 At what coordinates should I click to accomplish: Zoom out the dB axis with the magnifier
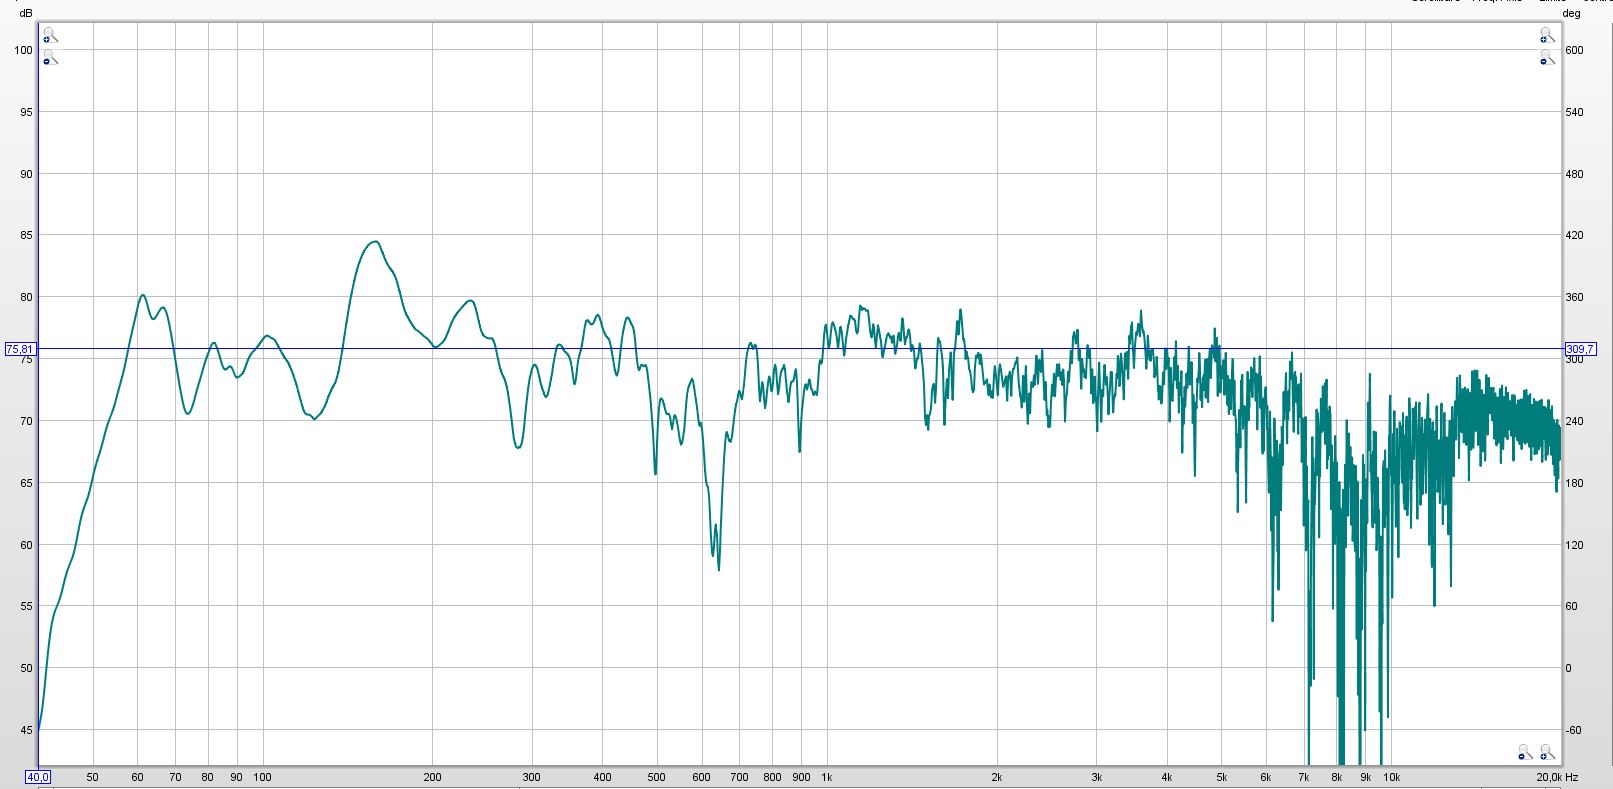(x=50, y=59)
